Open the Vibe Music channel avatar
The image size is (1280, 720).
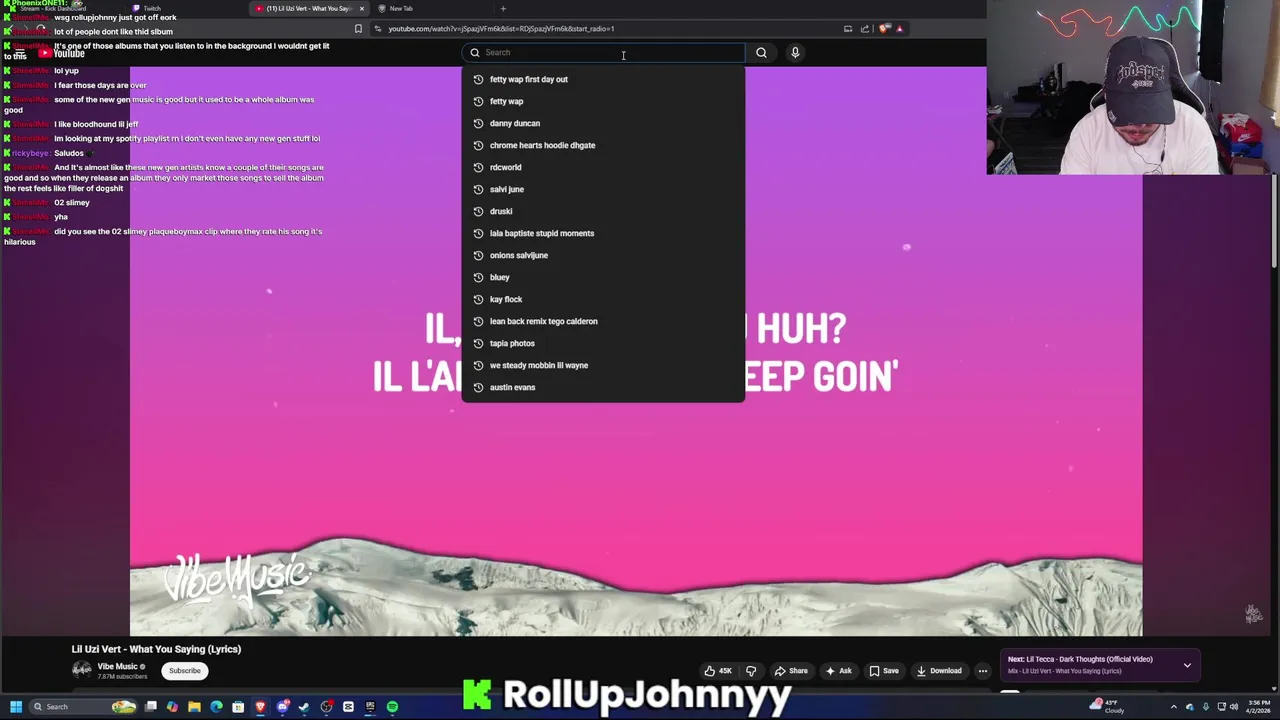[x=81, y=670]
